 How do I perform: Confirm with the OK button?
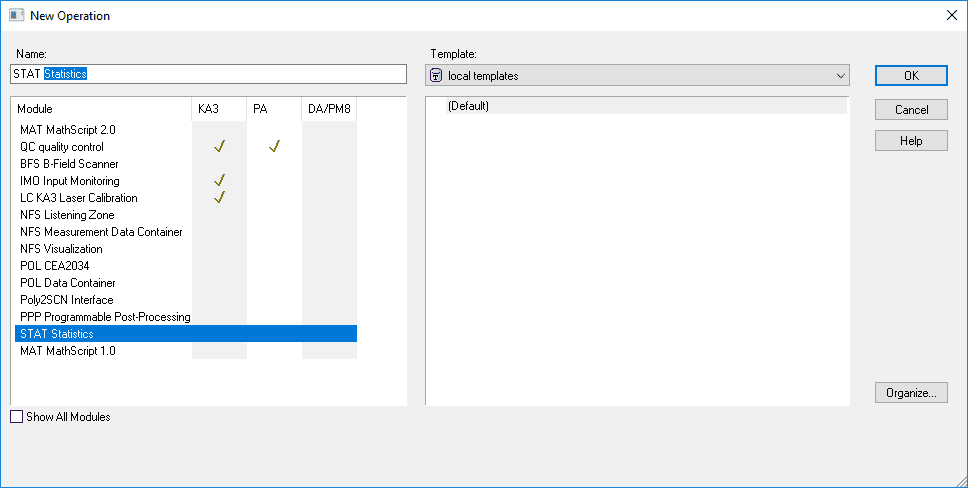911,75
